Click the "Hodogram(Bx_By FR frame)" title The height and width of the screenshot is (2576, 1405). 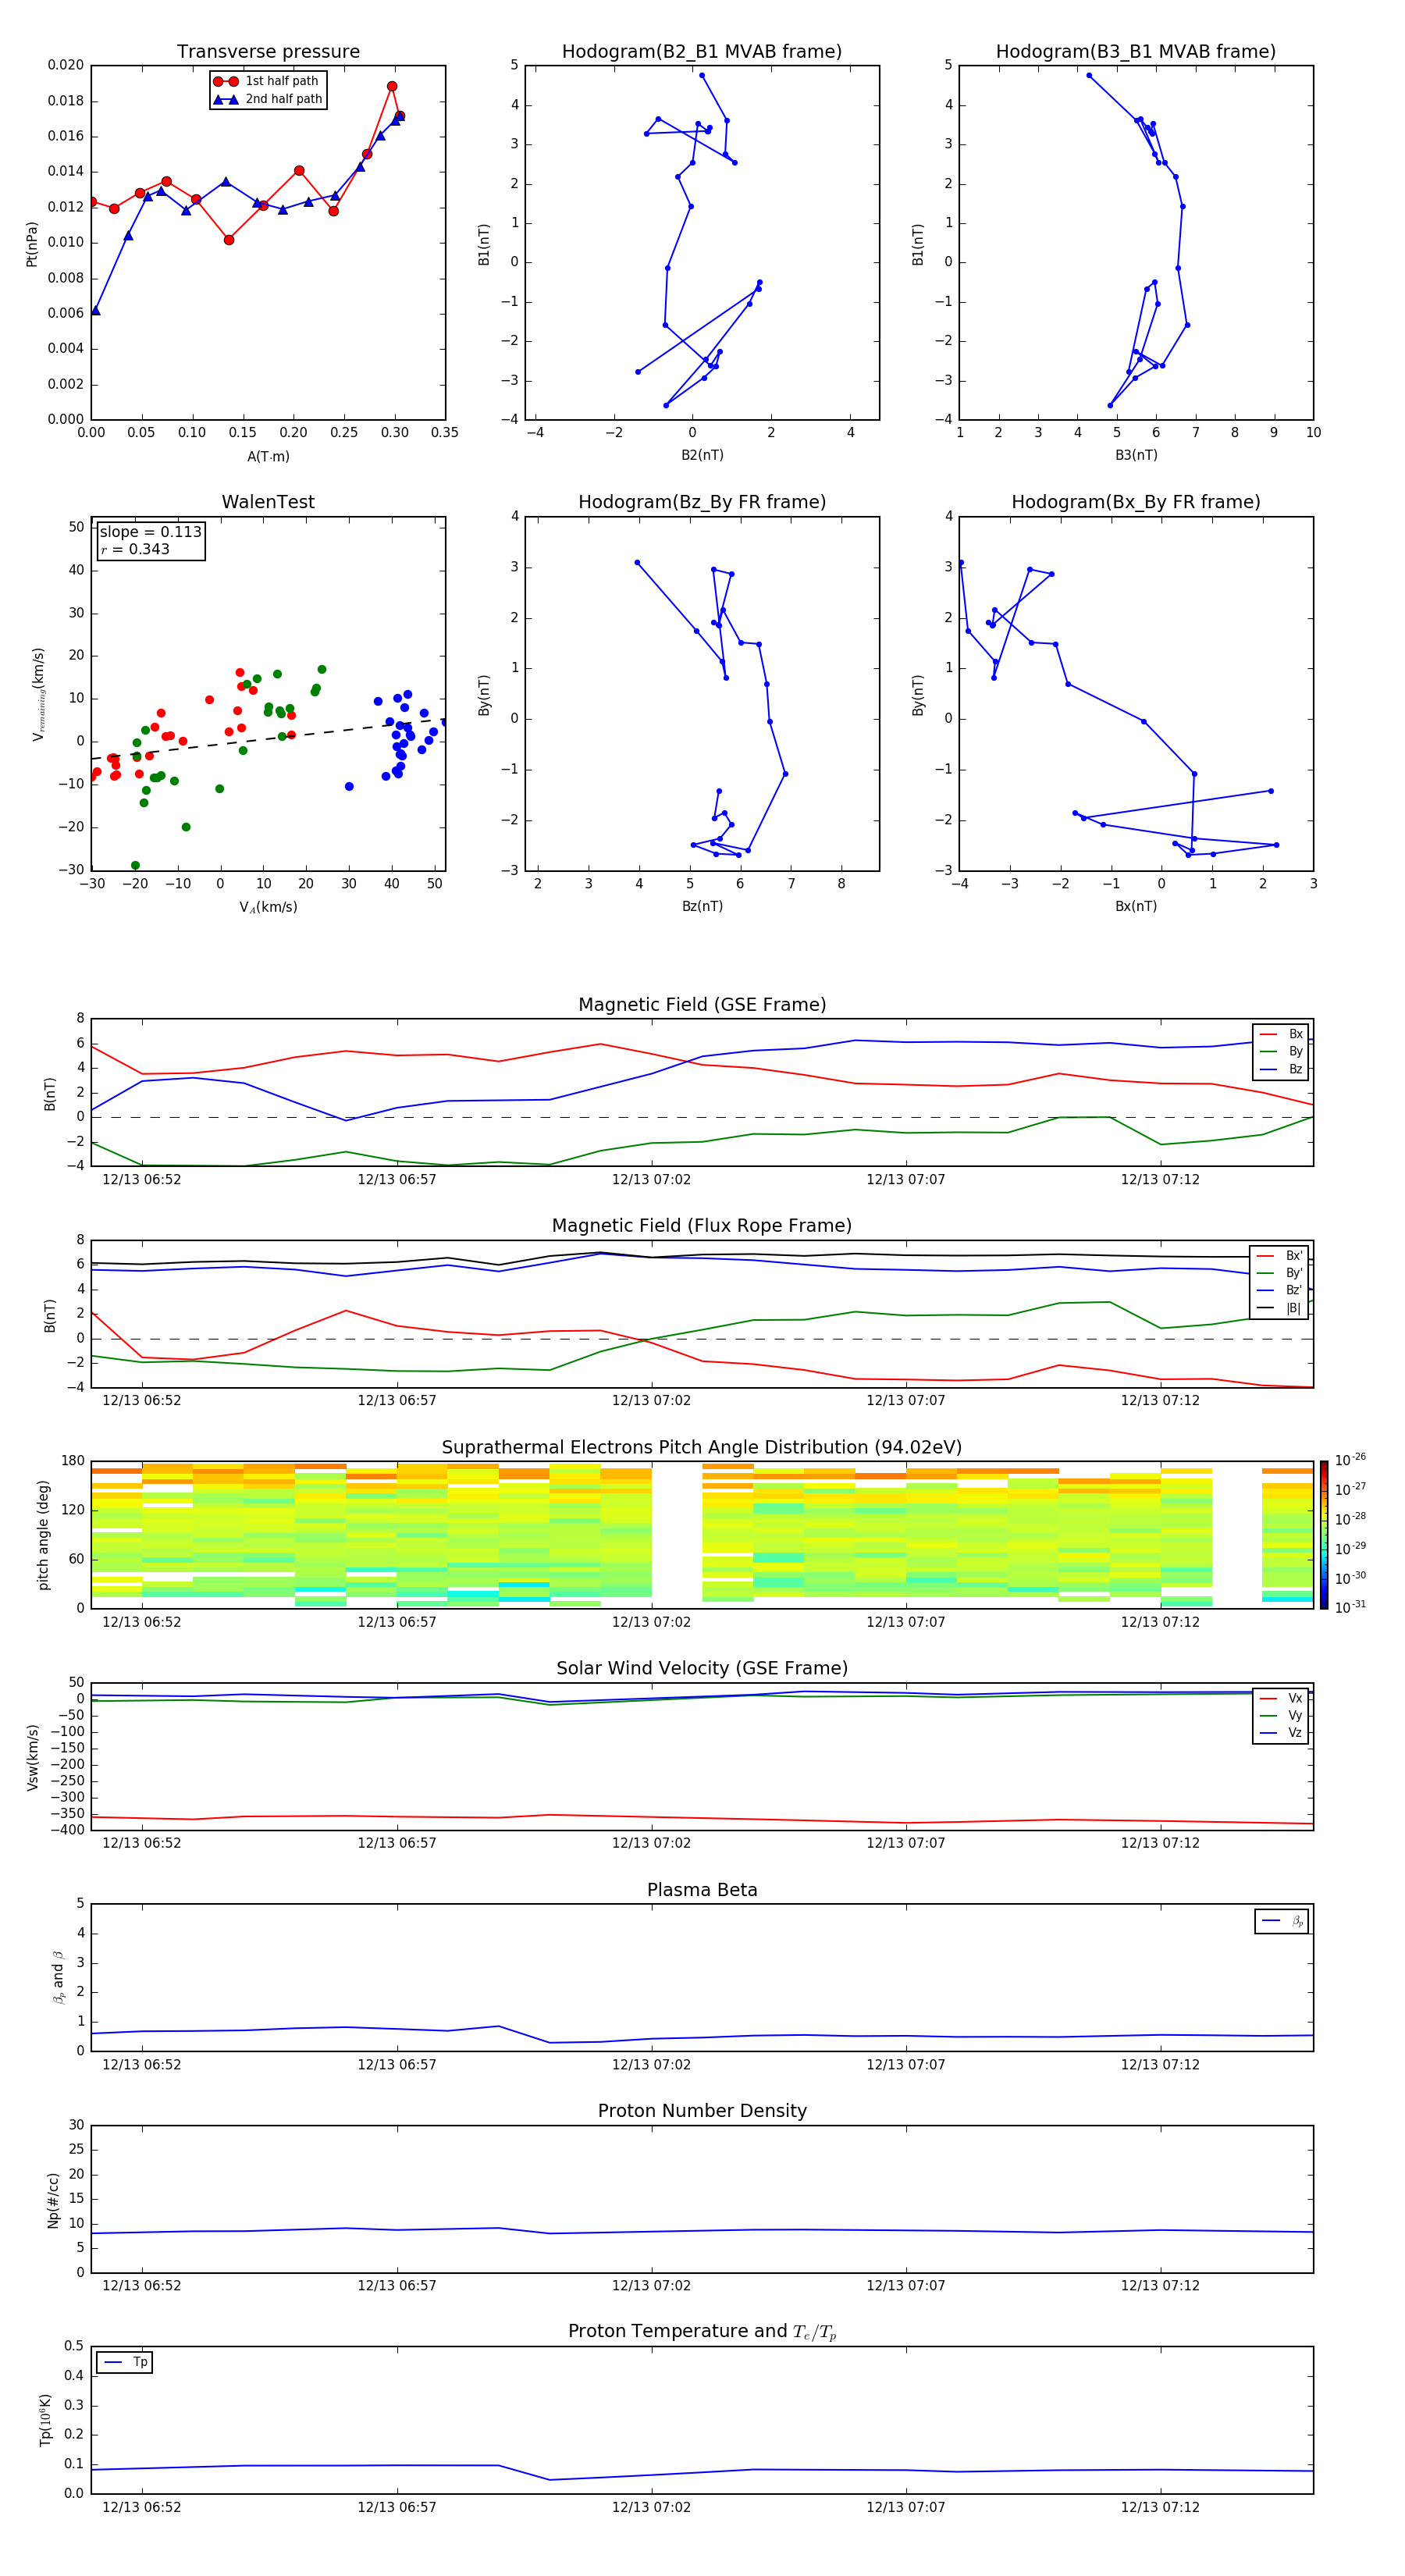[1136, 502]
